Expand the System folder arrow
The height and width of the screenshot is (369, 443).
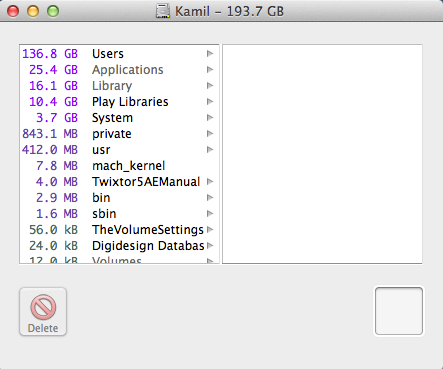[x=210, y=118]
